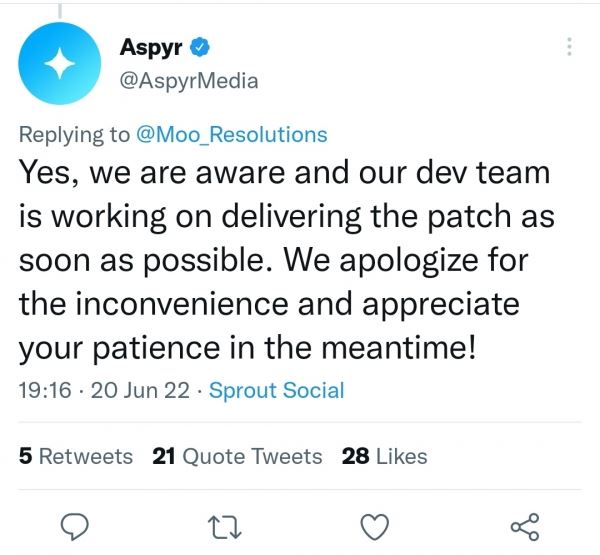Open Aspyr's blue star profile avatar
600x555 pixels.
(x=60, y=63)
